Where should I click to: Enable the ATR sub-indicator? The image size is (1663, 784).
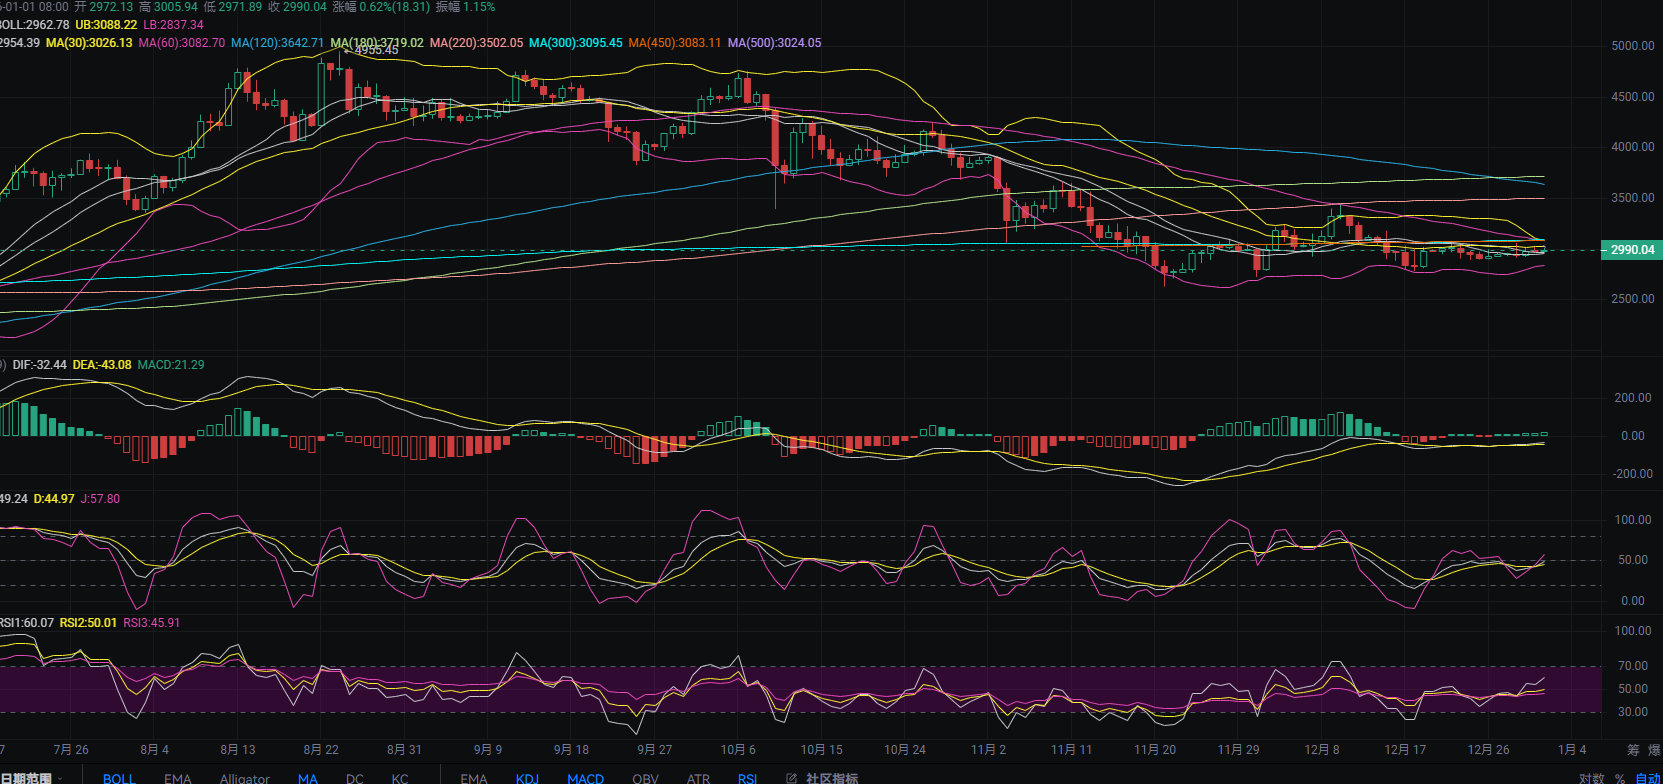(698, 778)
